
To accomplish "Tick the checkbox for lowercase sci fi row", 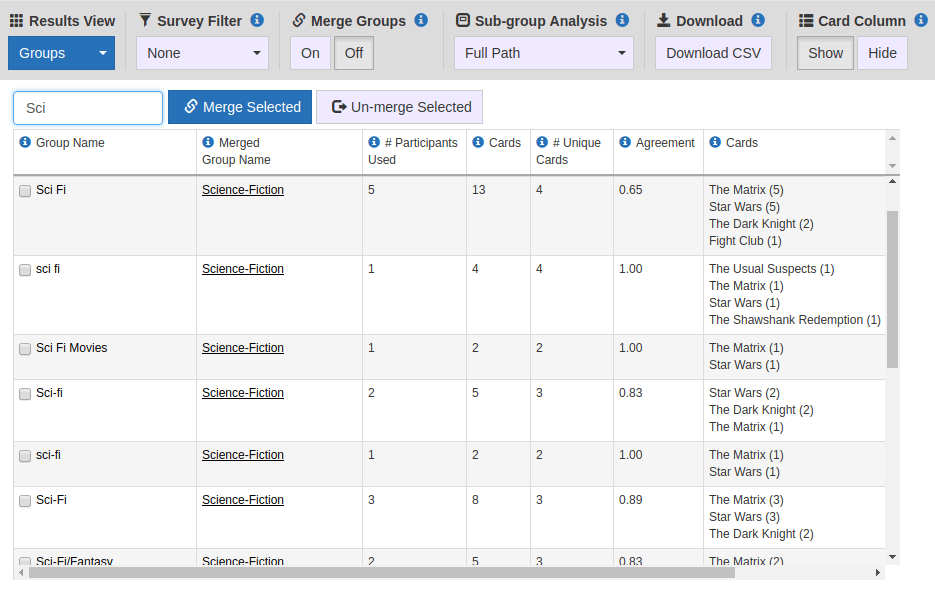I will [25, 270].
